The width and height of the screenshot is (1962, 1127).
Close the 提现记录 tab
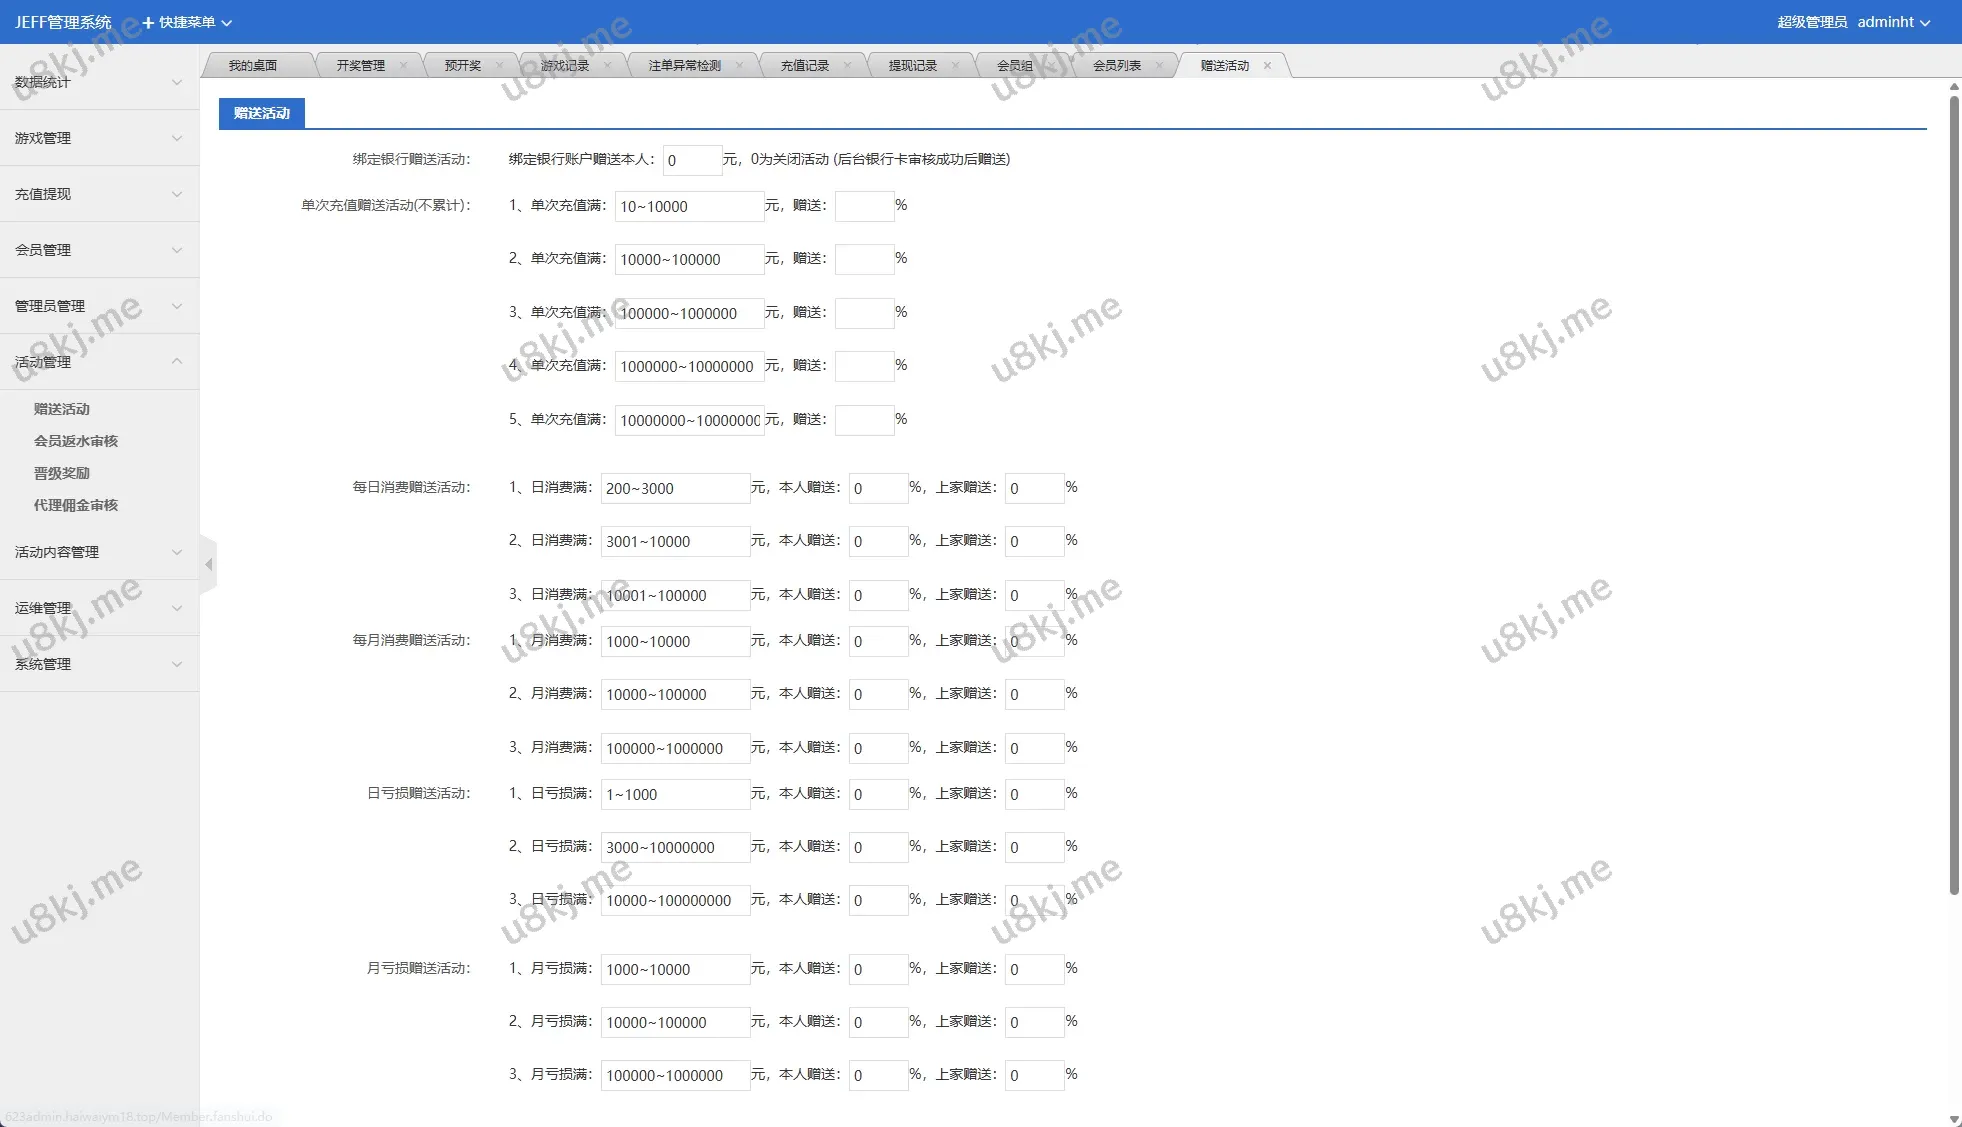pos(955,66)
